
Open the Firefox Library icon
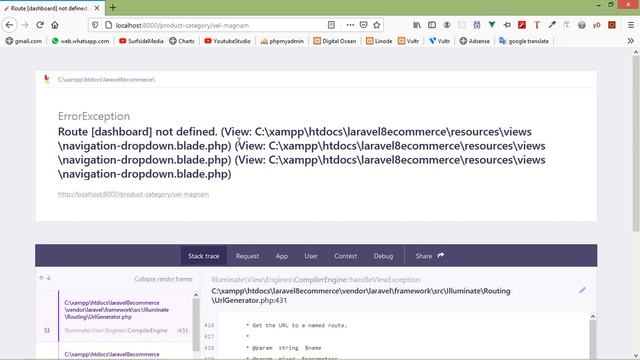tap(417, 25)
